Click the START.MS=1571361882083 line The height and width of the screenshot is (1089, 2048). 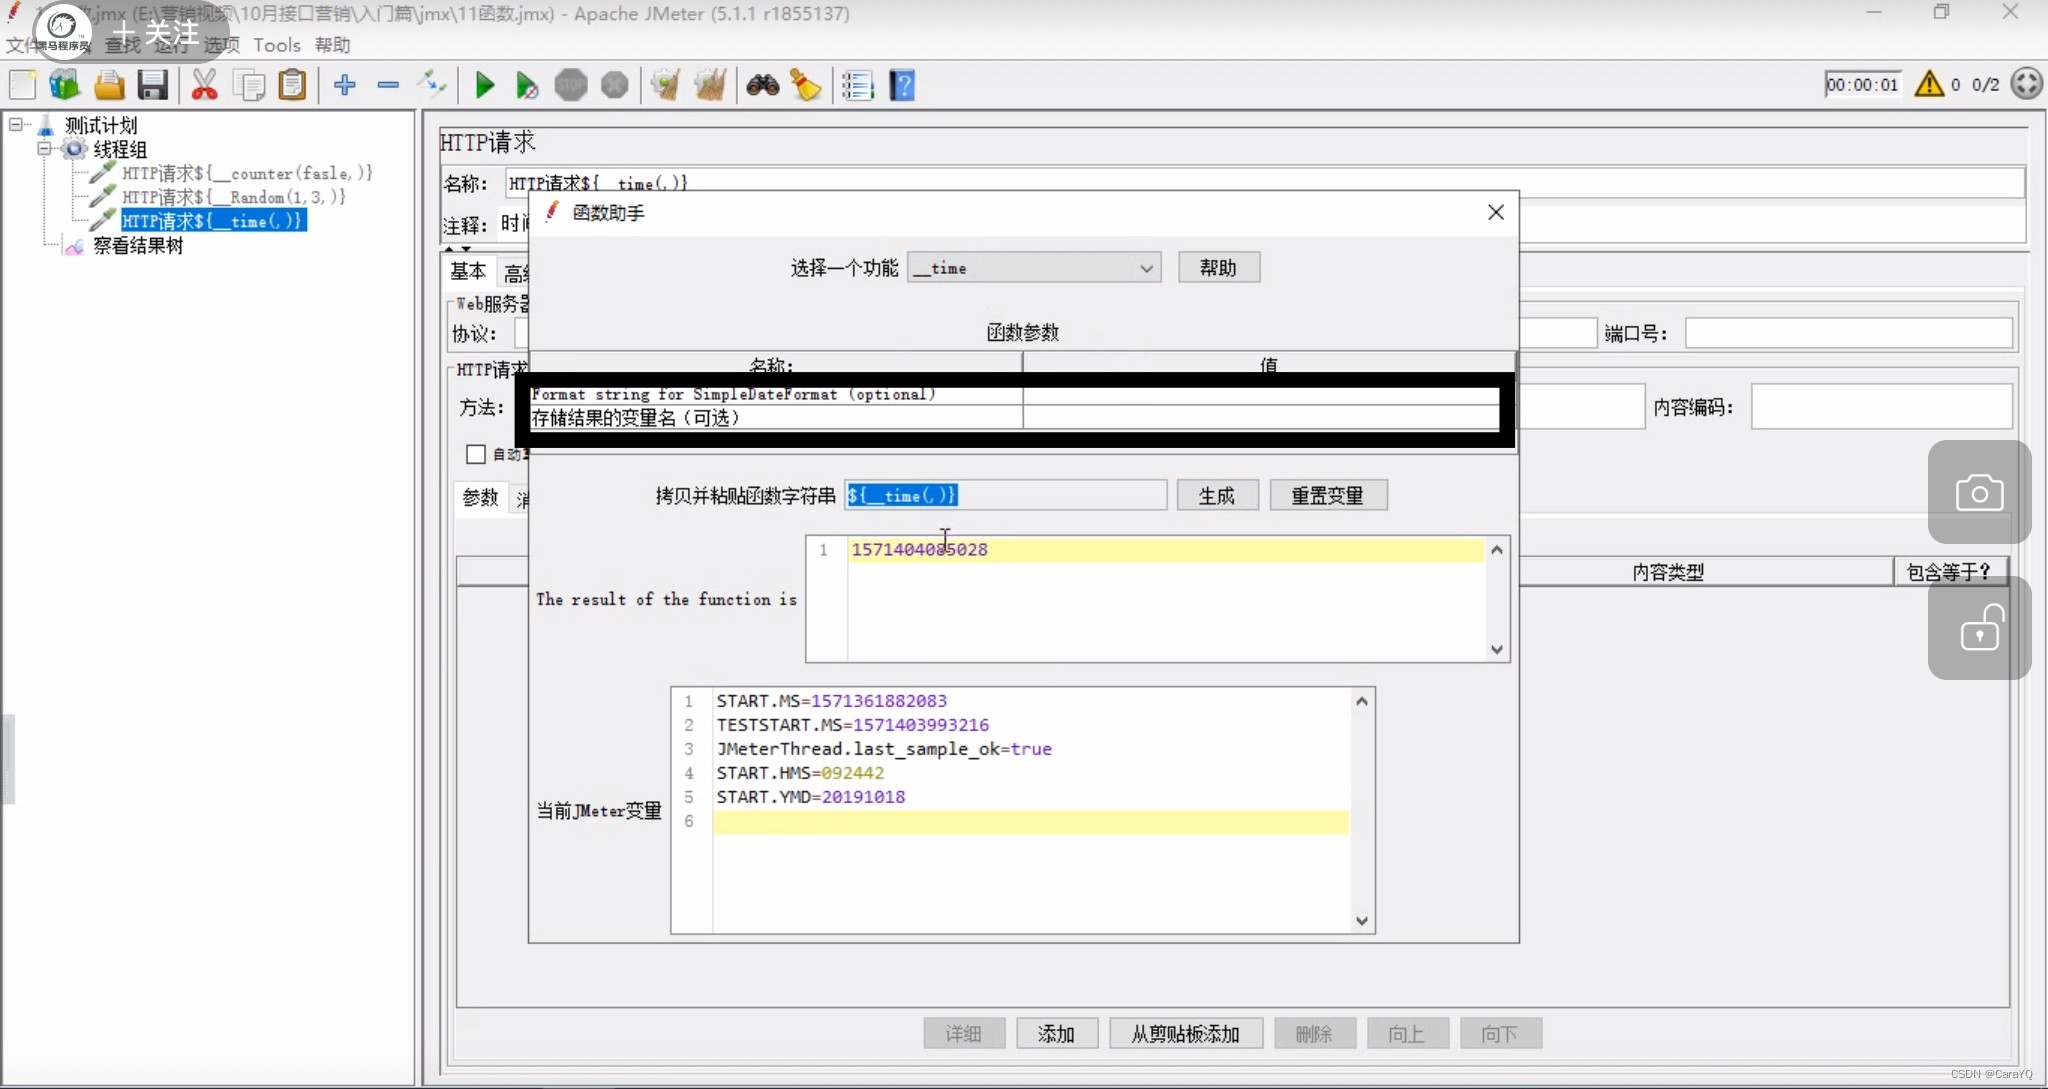tap(832, 701)
